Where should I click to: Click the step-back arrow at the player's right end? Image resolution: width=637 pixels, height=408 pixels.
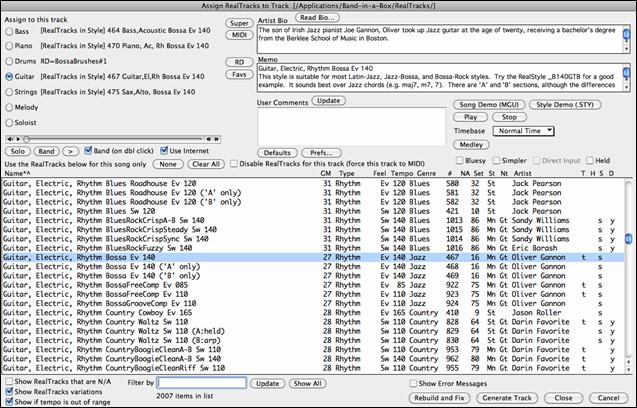coord(209,139)
